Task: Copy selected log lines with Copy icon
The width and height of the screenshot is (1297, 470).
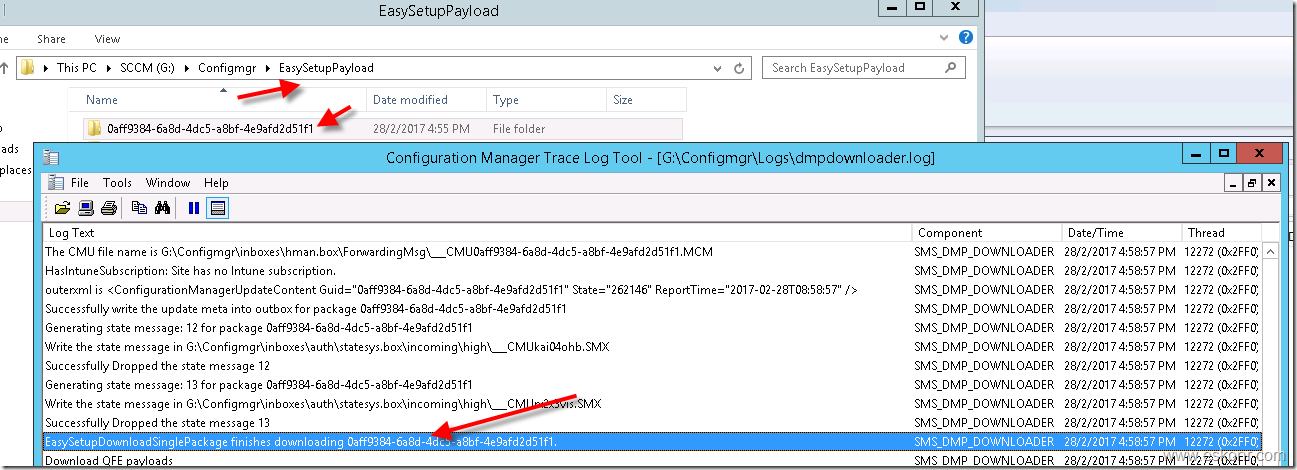Action: click(x=140, y=208)
